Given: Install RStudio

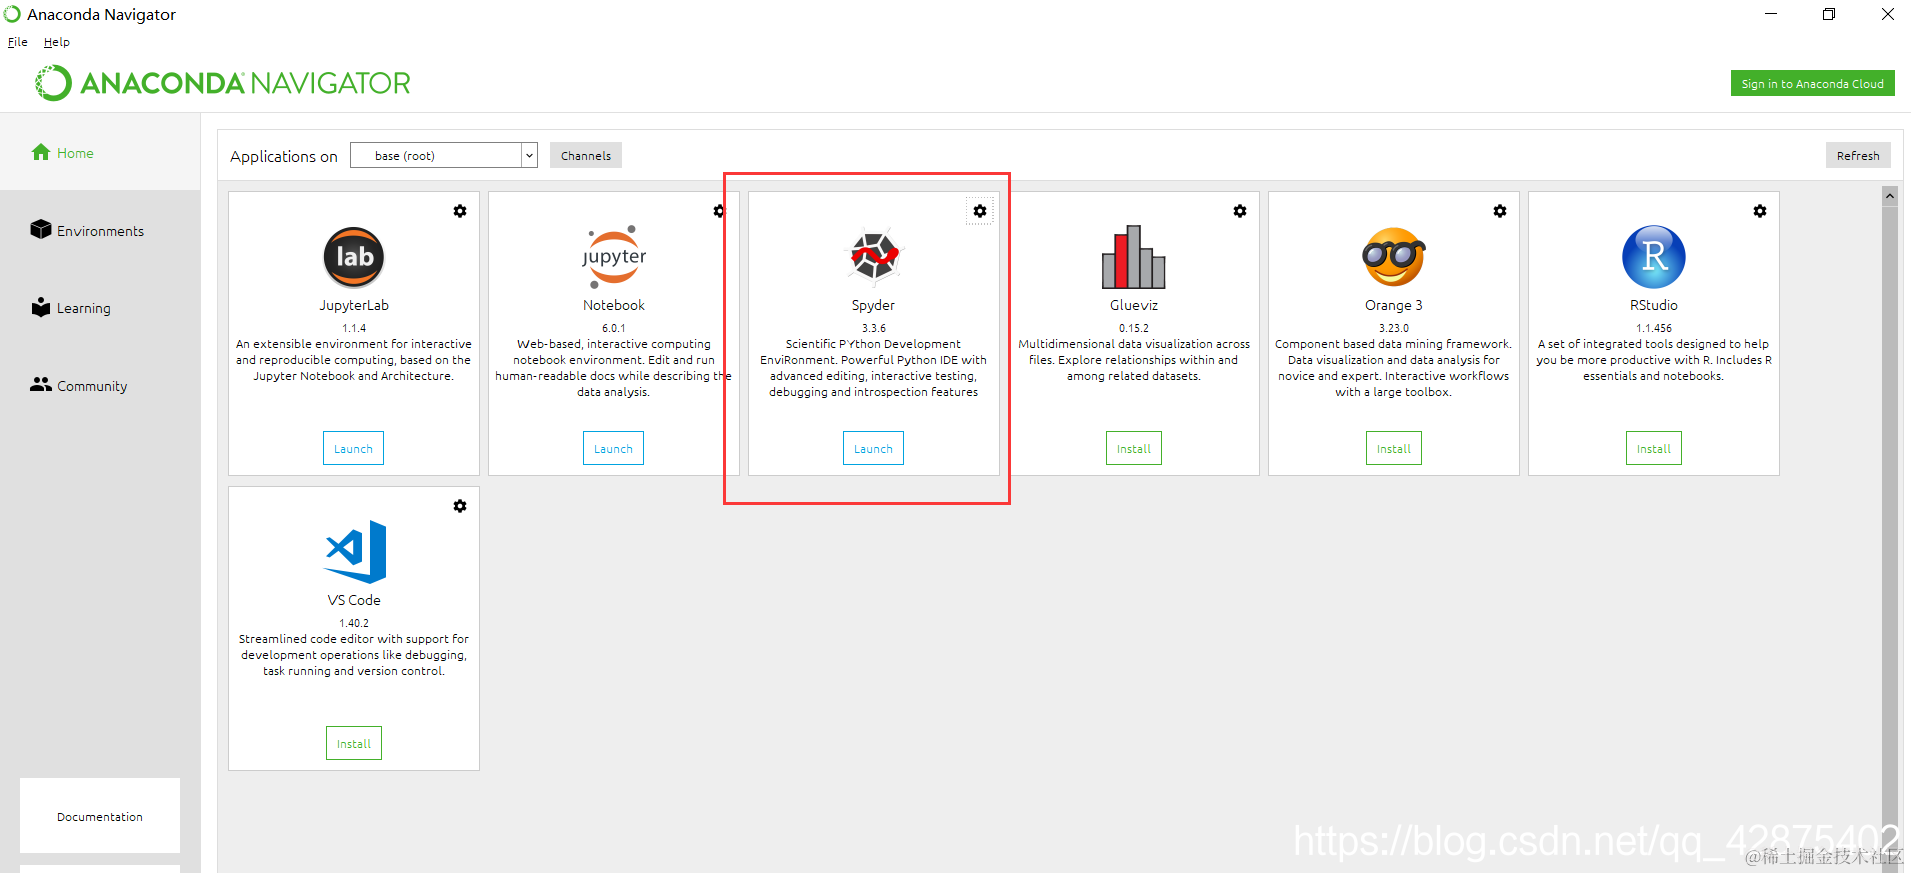Looking at the screenshot, I should pos(1654,449).
